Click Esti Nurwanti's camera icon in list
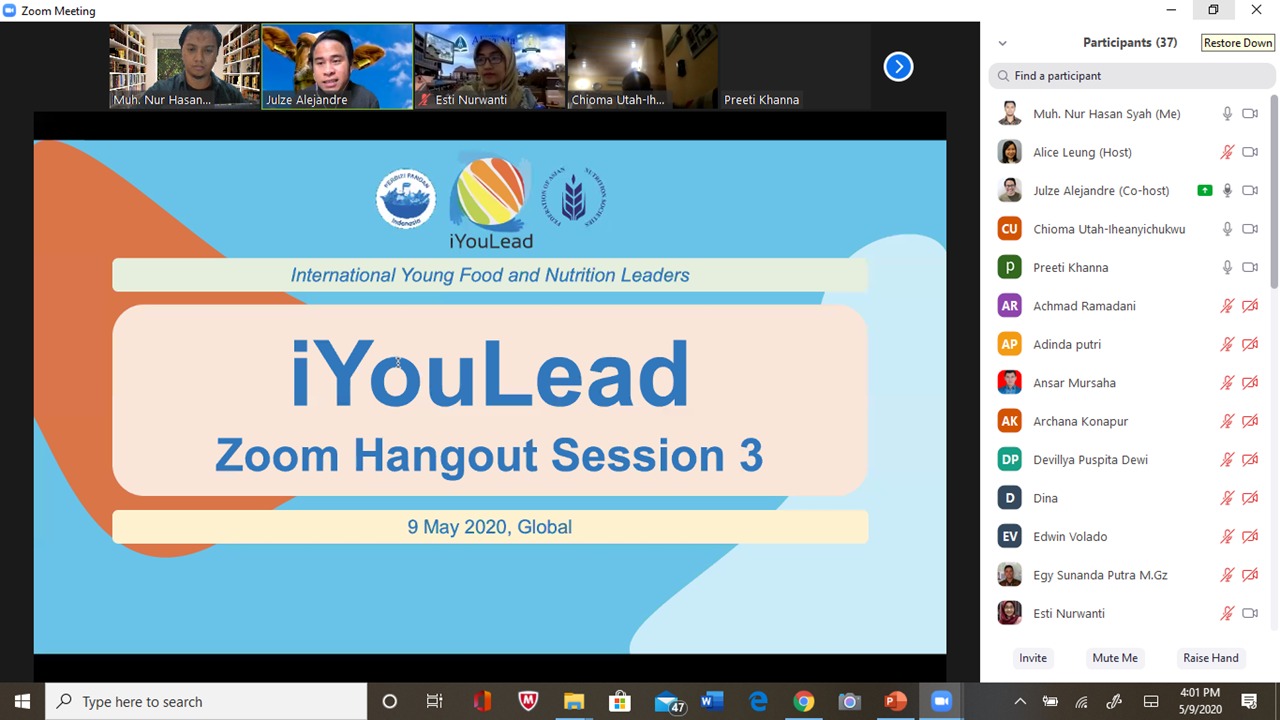Image resolution: width=1280 pixels, height=720 pixels. click(1250, 614)
